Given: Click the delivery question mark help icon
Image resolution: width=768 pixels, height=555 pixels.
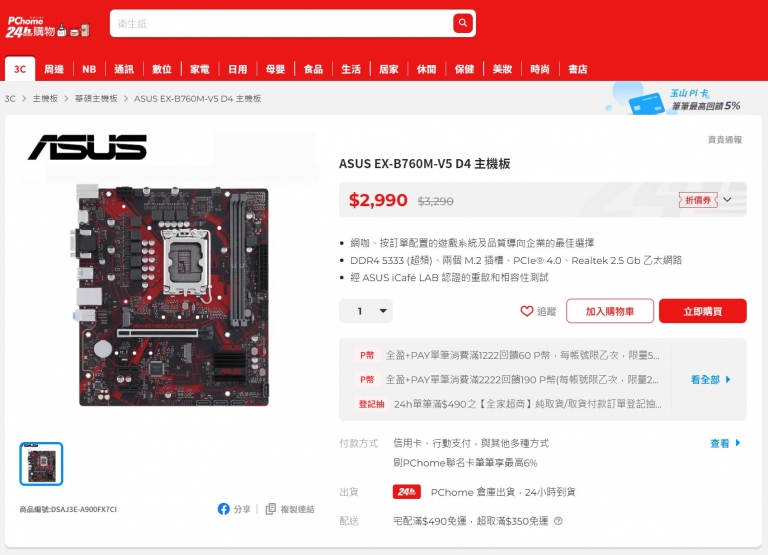Looking at the screenshot, I should [x=558, y=521].
